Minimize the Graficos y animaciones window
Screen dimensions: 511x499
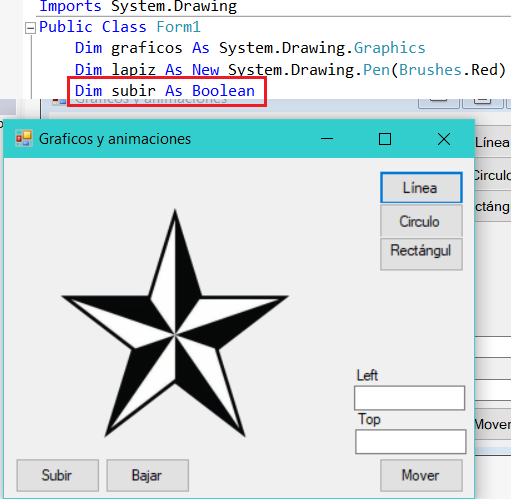(x=327, y=139)
